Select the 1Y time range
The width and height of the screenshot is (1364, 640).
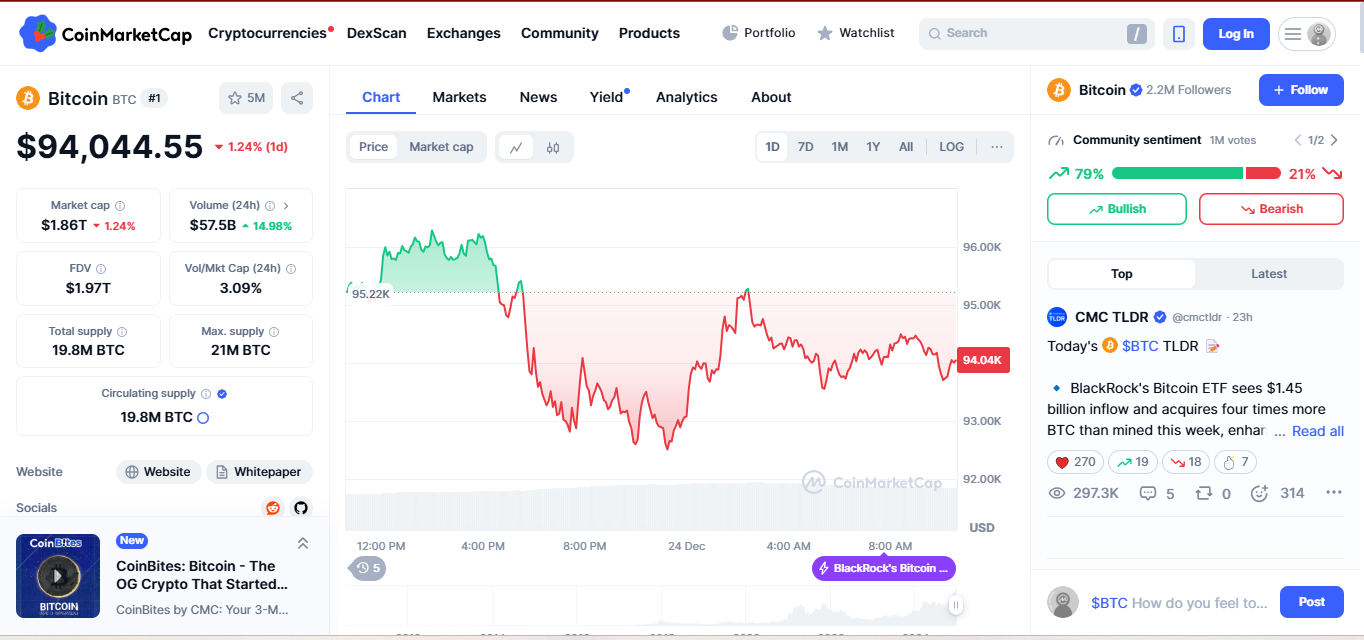coord(873,147)
